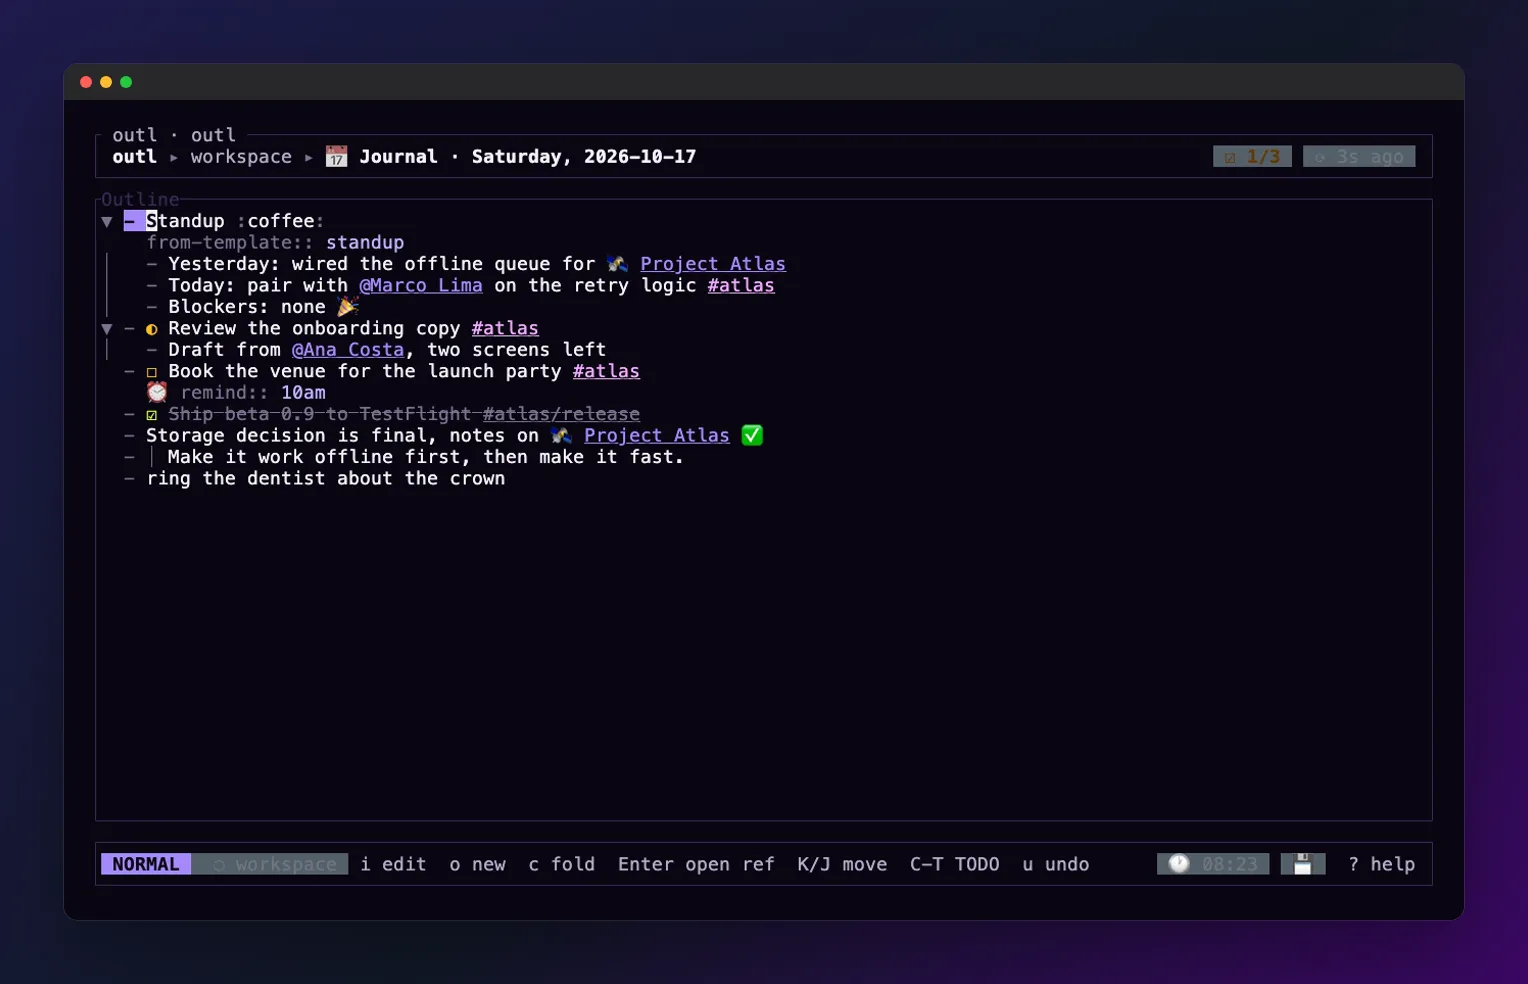Click the from-template value standup
The height and width of the screenshot is (984, 1528).
pyautogui.click(x=365, y=242)
